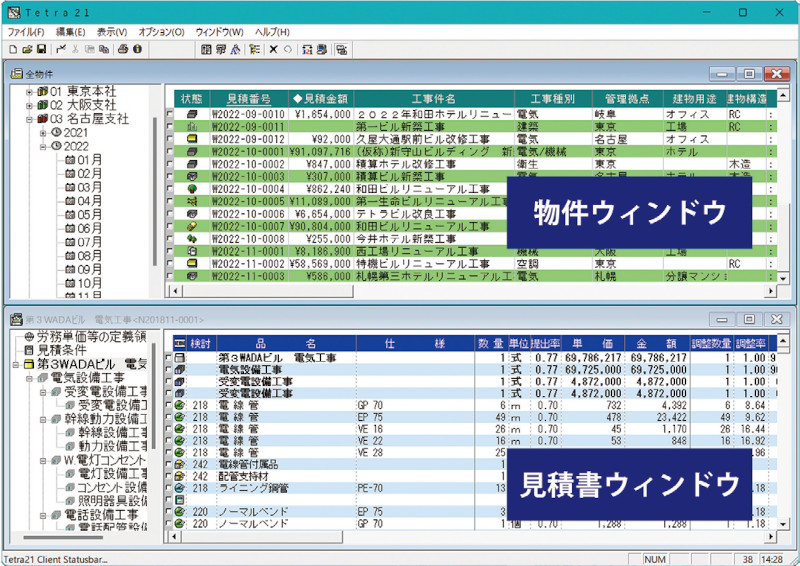Tick checkbox for row W2022-11-0003

point(170,276)
